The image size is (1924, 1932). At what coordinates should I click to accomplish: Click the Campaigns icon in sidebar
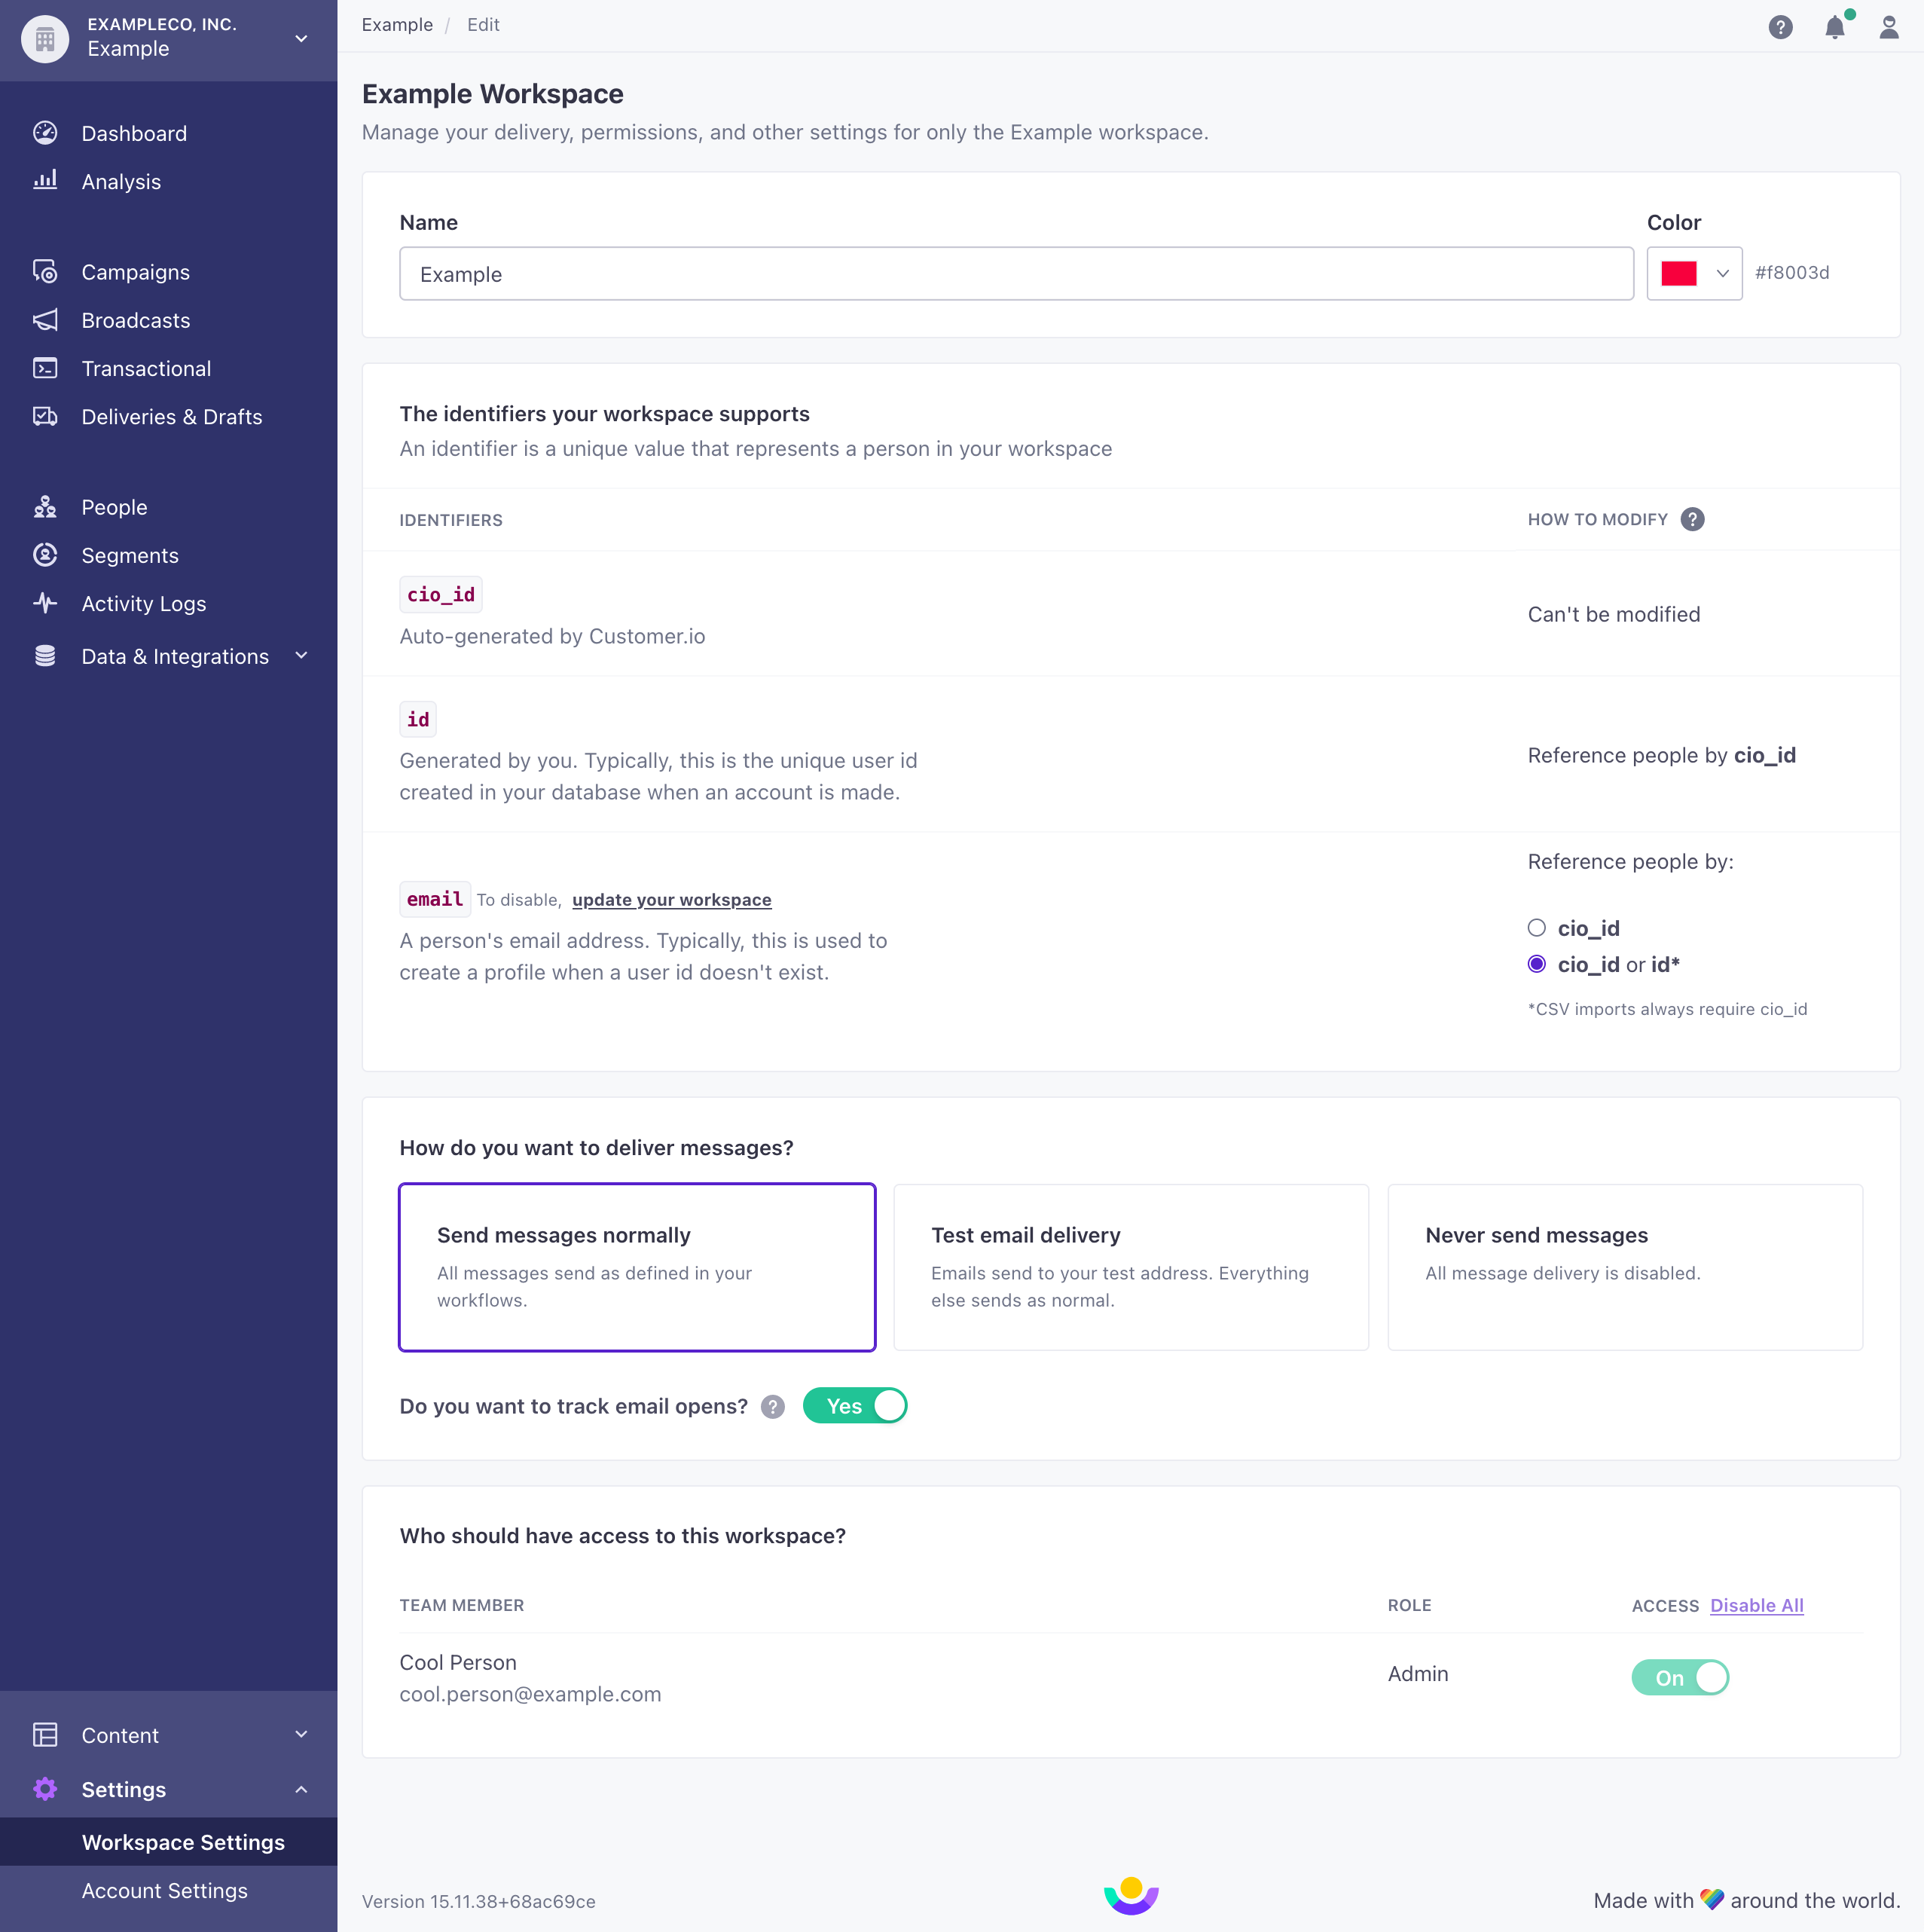45,271
